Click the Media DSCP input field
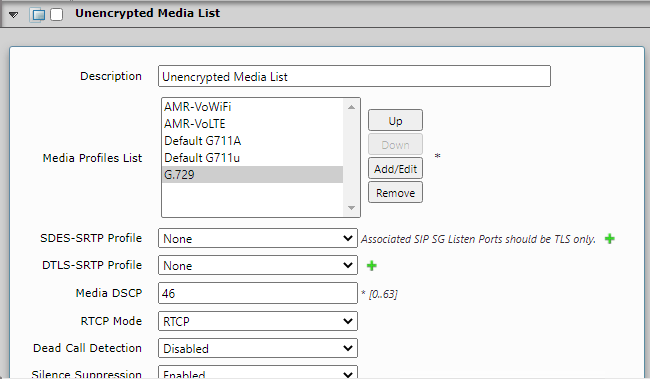Screen dimensions: 650x379 click(257, 293)
